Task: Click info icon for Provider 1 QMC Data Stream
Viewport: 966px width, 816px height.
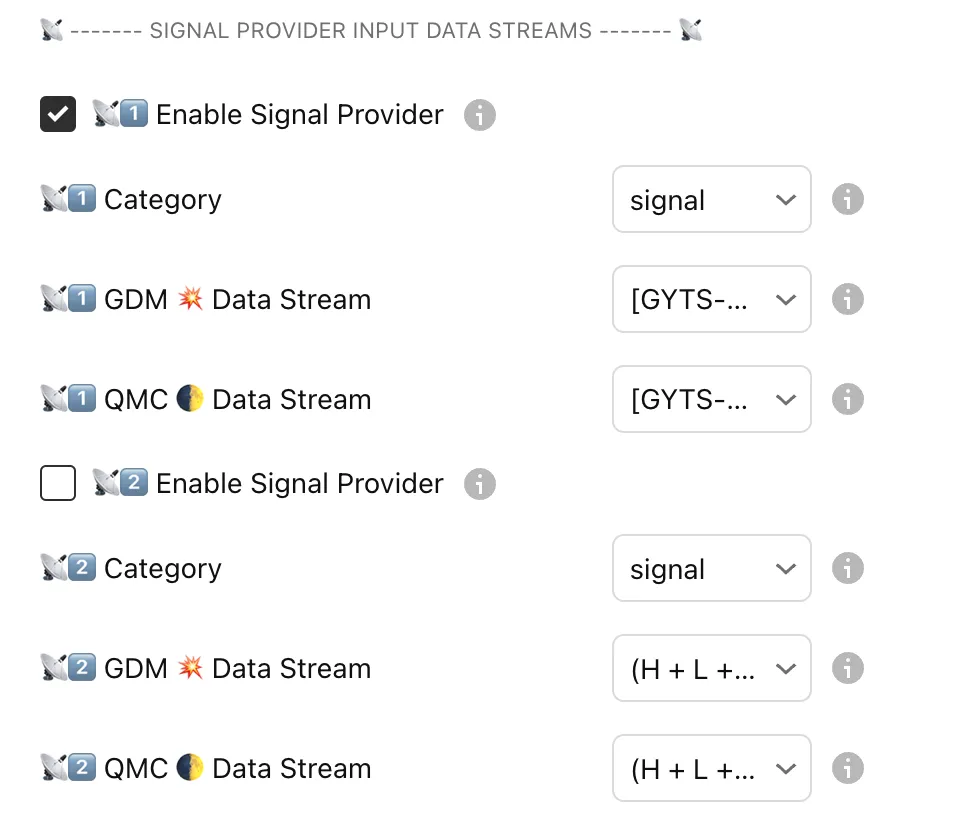Action: pyautogui.click(x=848, y=399)
